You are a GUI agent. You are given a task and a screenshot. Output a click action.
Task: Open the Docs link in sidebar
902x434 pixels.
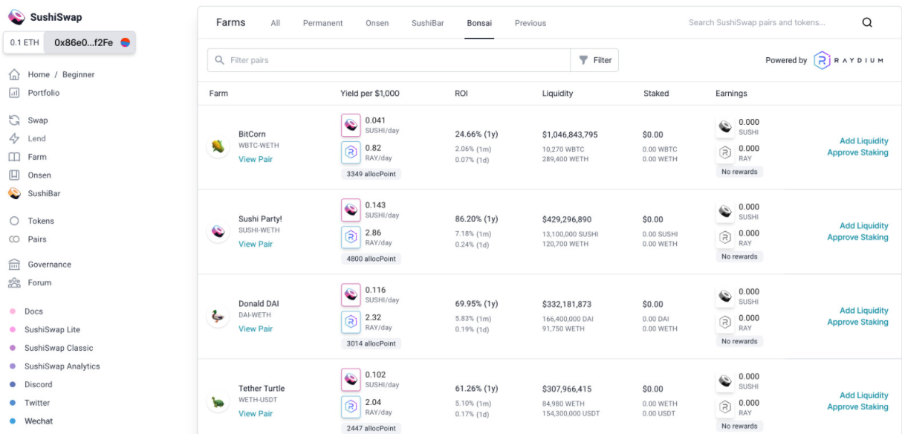[33, 311]
